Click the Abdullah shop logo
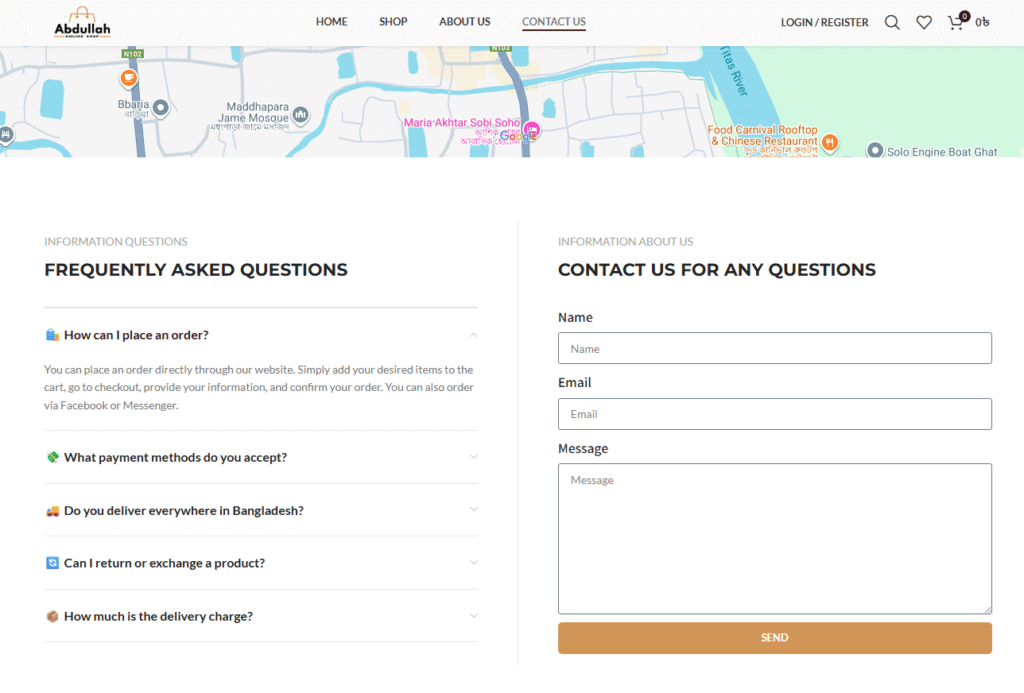Image resolution: width=1024 pixels, height=693 pixels. 82,22
